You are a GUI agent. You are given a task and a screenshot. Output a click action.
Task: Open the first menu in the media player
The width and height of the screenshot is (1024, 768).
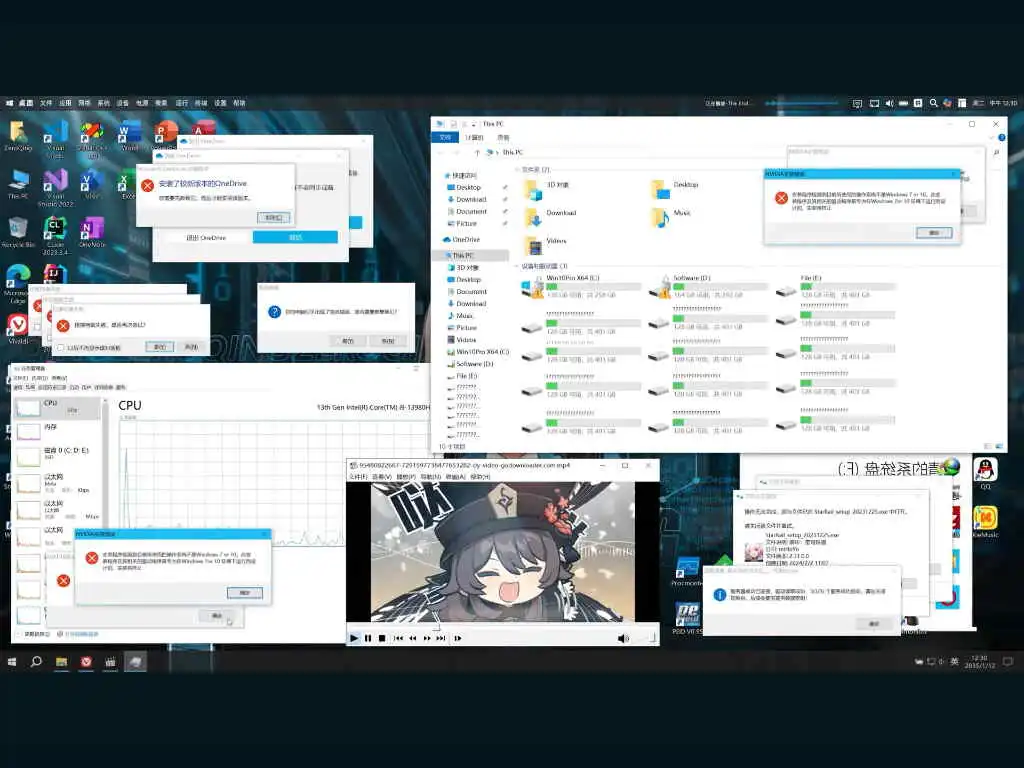[357, 477]
